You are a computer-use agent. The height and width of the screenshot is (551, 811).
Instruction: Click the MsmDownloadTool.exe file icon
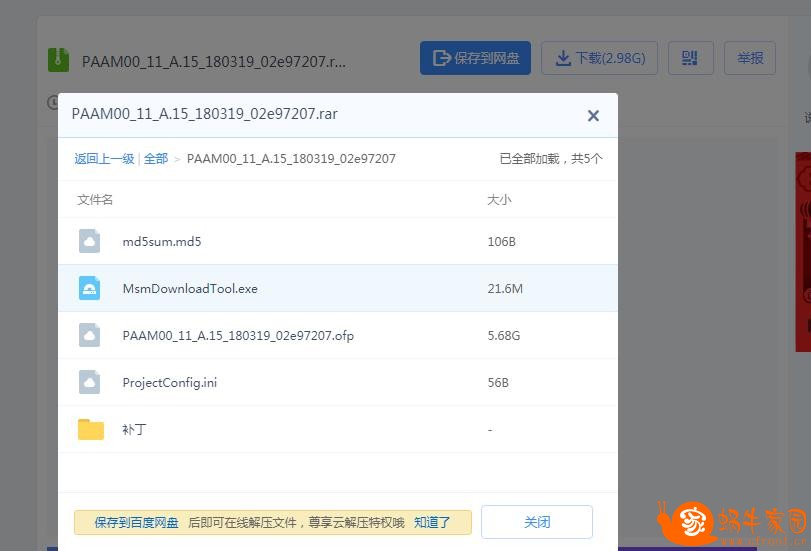point(89,288)
